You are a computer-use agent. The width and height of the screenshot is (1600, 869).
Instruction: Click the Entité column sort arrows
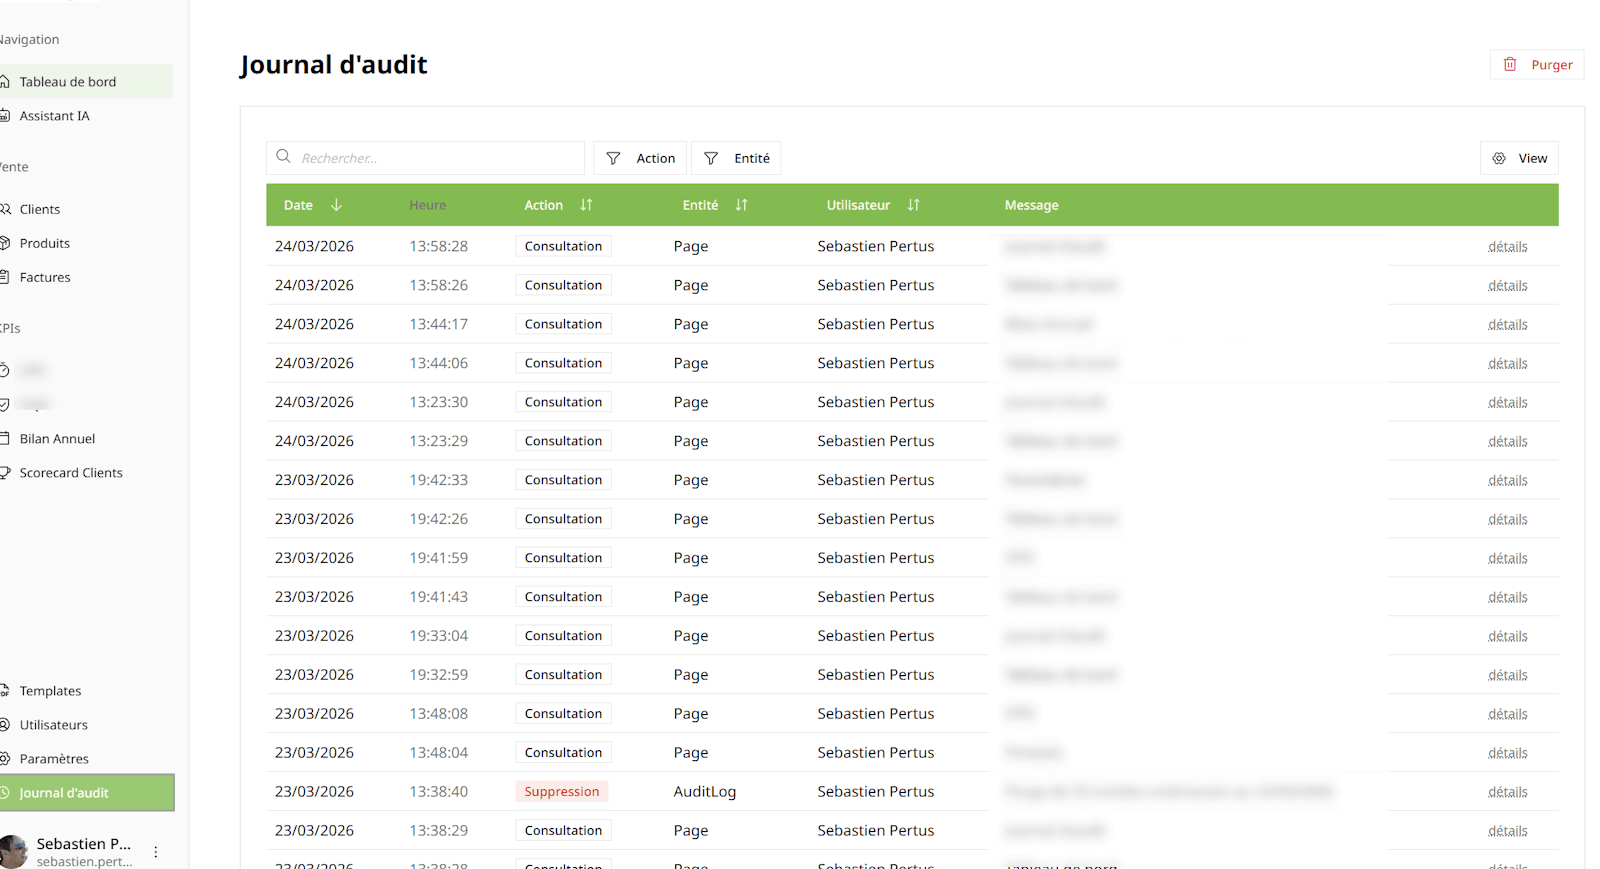click(x=741, y=205)
